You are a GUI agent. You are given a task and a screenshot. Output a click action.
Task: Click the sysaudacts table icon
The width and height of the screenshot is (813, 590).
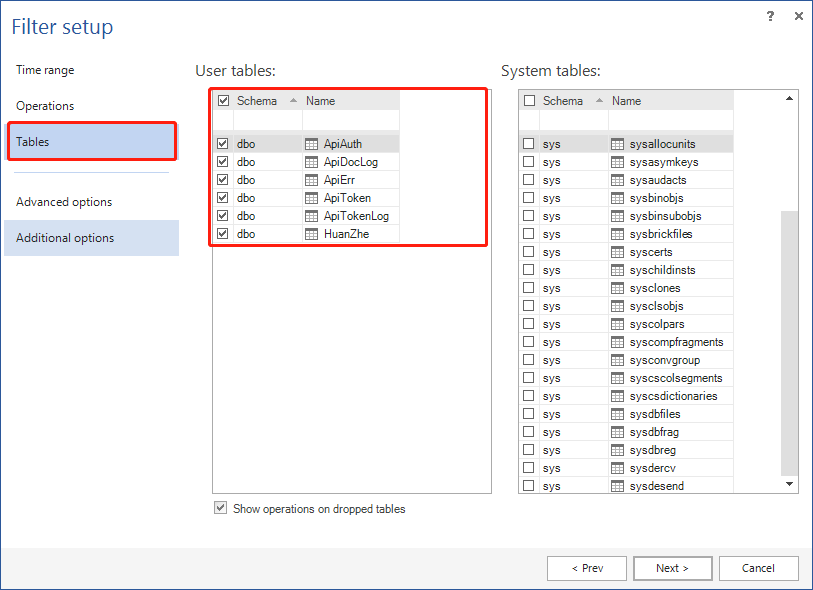(617, 180)
